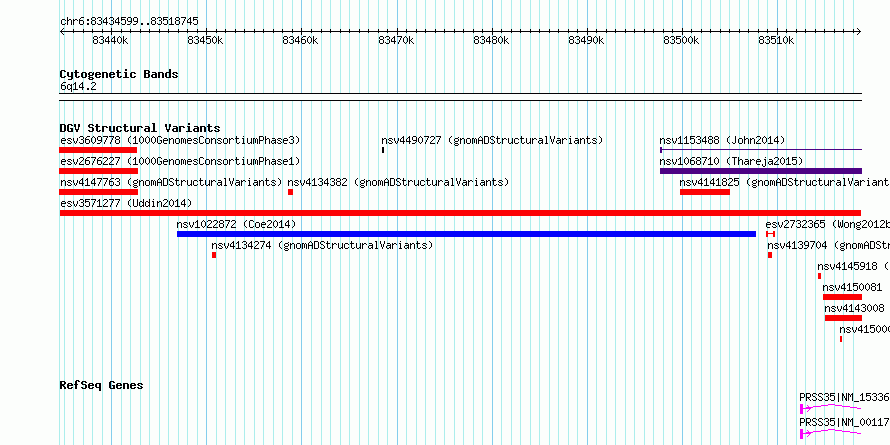The width and height of the screenshot is (890, 445).
Task: Click the esv2732365 Wong2012b label
Action: click(x=827, y=224)
